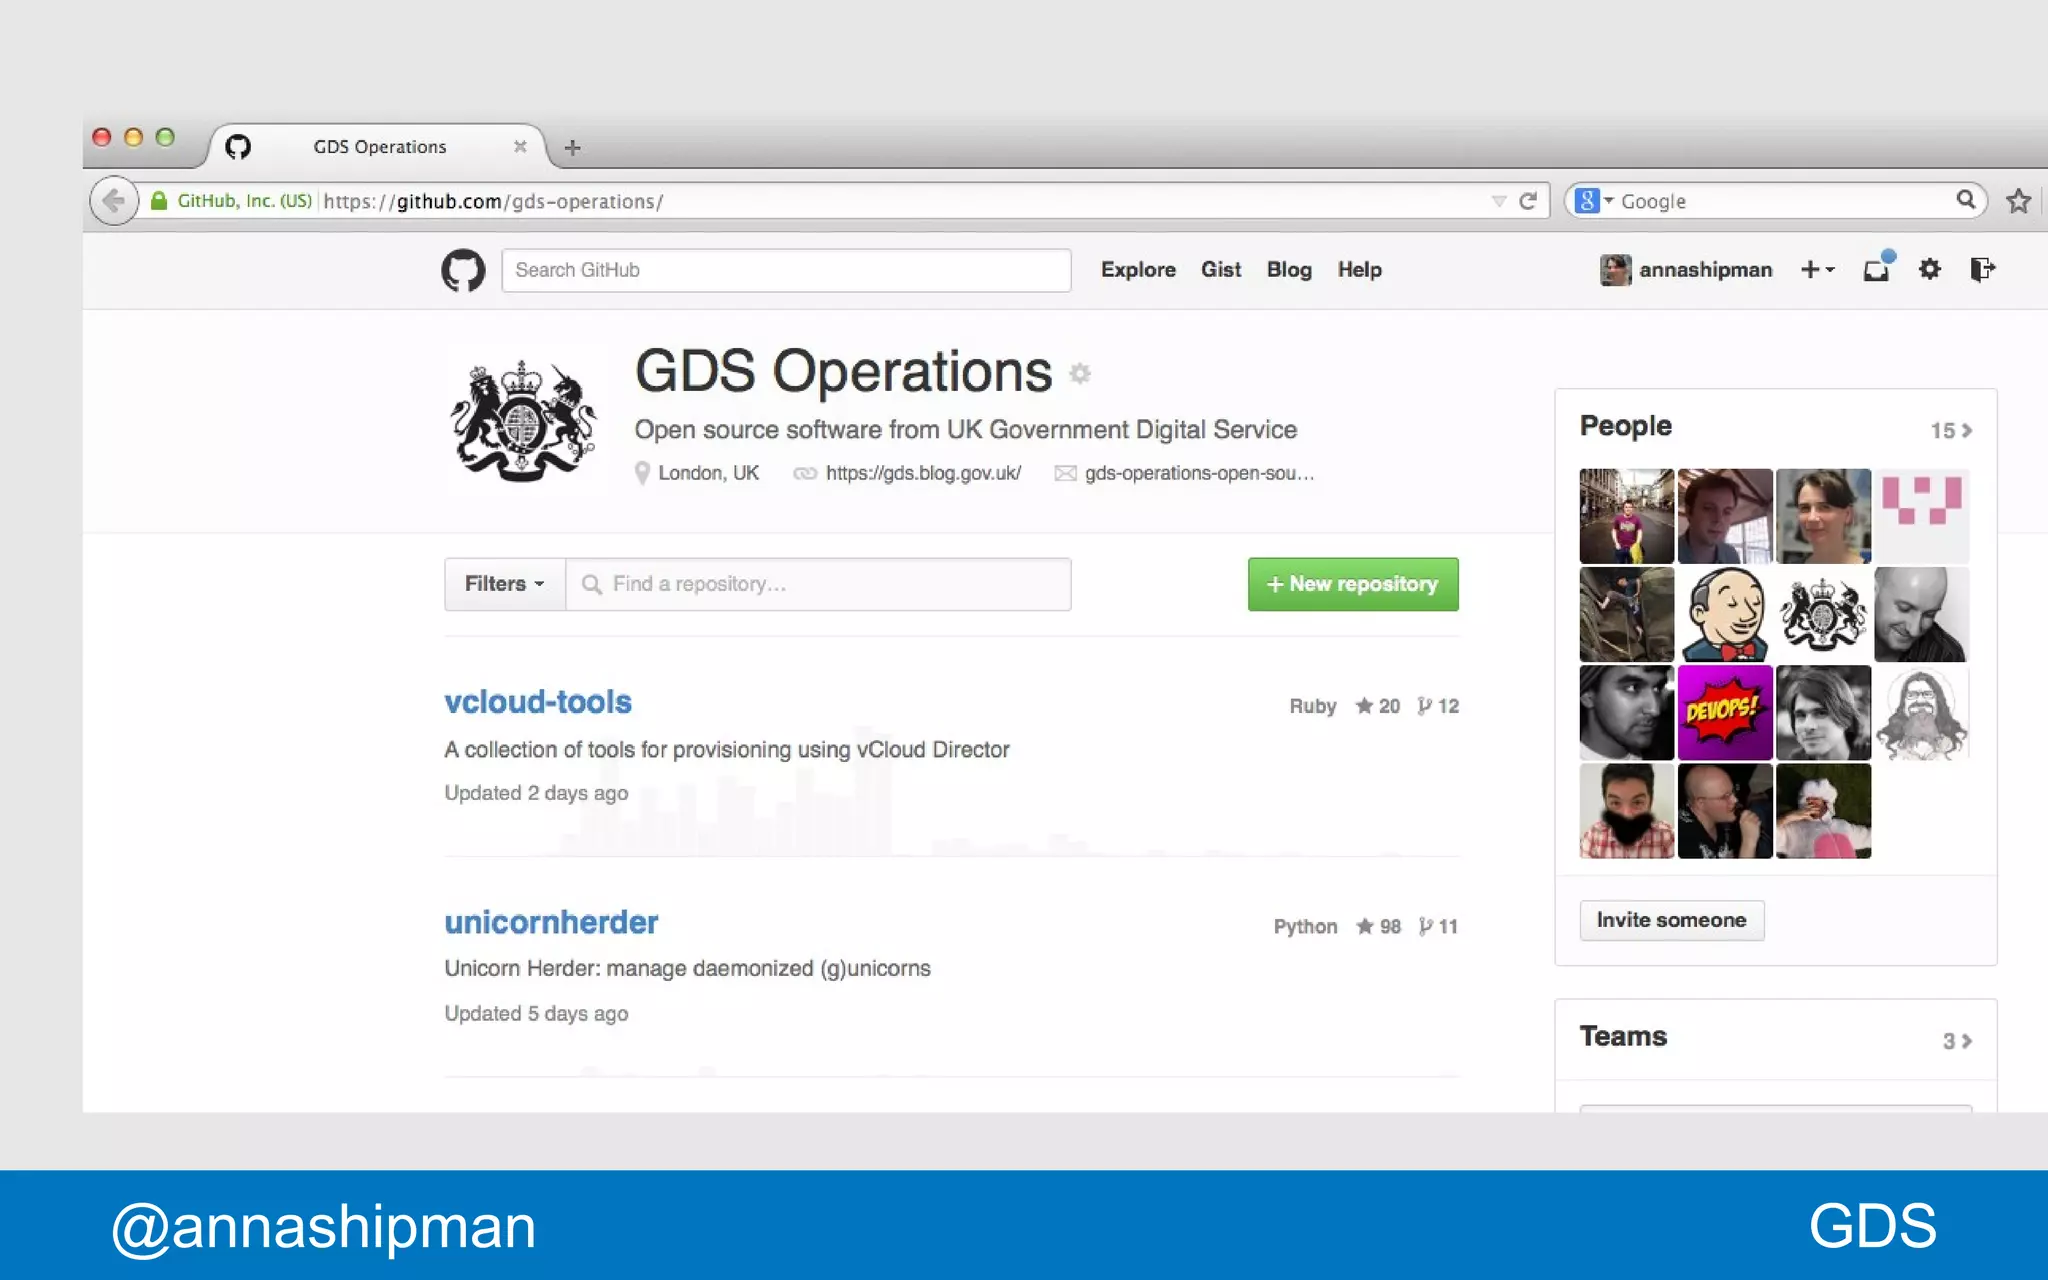2048x1280 pixels.
Task: Open account settings gear icon
Action: click(x=1929, y=269)
